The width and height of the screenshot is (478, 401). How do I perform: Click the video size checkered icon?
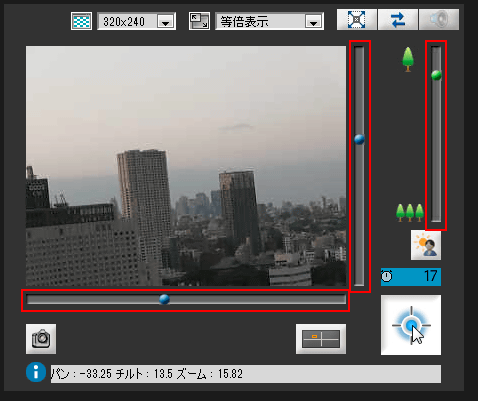[x=81, y=21]
